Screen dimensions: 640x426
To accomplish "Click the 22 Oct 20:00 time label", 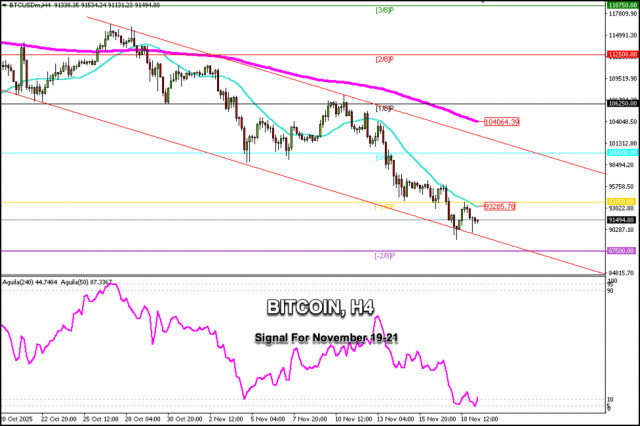I will 59,419.
